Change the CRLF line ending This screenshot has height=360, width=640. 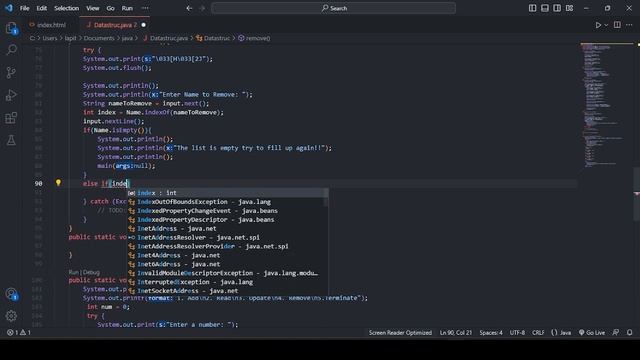(x=538, y=333)
